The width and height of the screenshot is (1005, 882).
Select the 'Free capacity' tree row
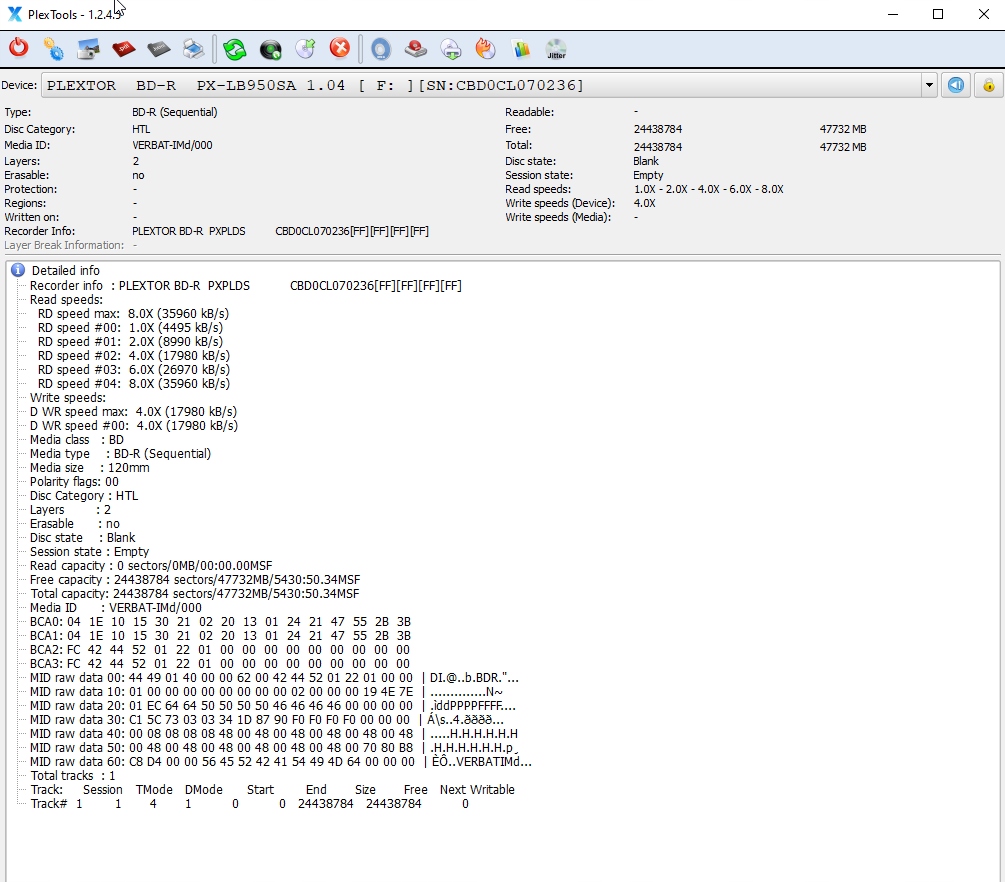(195, 580)
